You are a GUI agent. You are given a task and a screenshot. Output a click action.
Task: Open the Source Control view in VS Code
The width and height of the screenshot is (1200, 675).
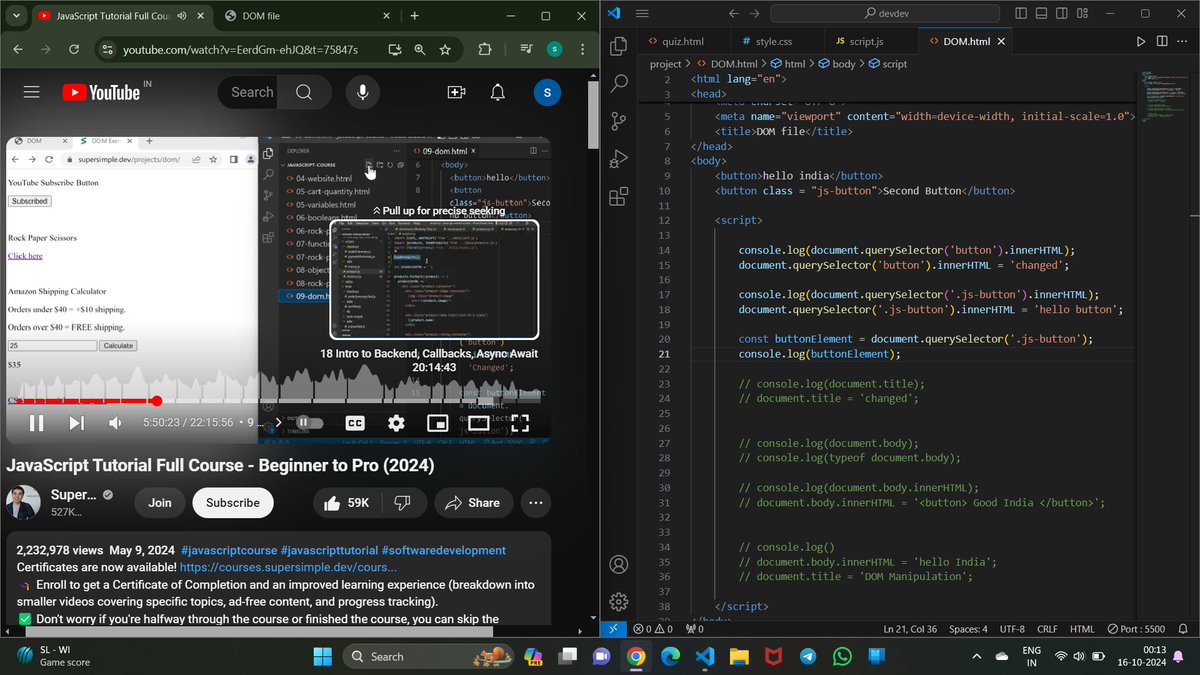tap(618, 121)
